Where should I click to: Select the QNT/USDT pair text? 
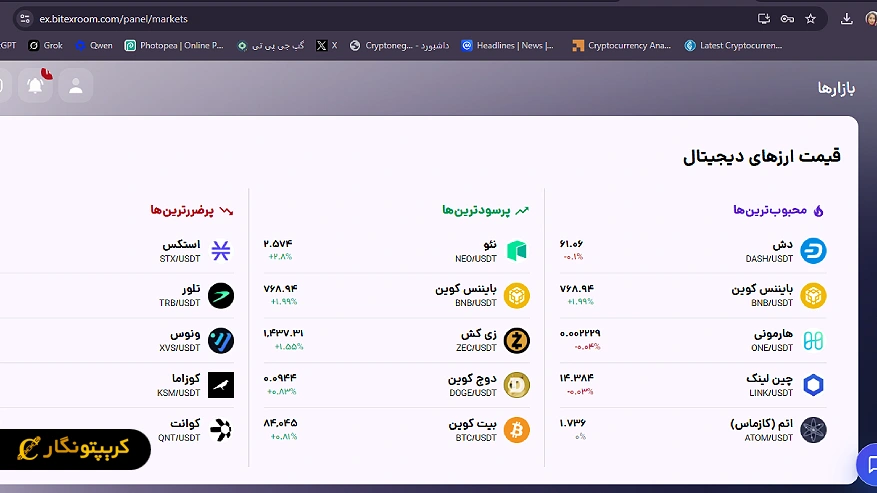pos(179,438)
